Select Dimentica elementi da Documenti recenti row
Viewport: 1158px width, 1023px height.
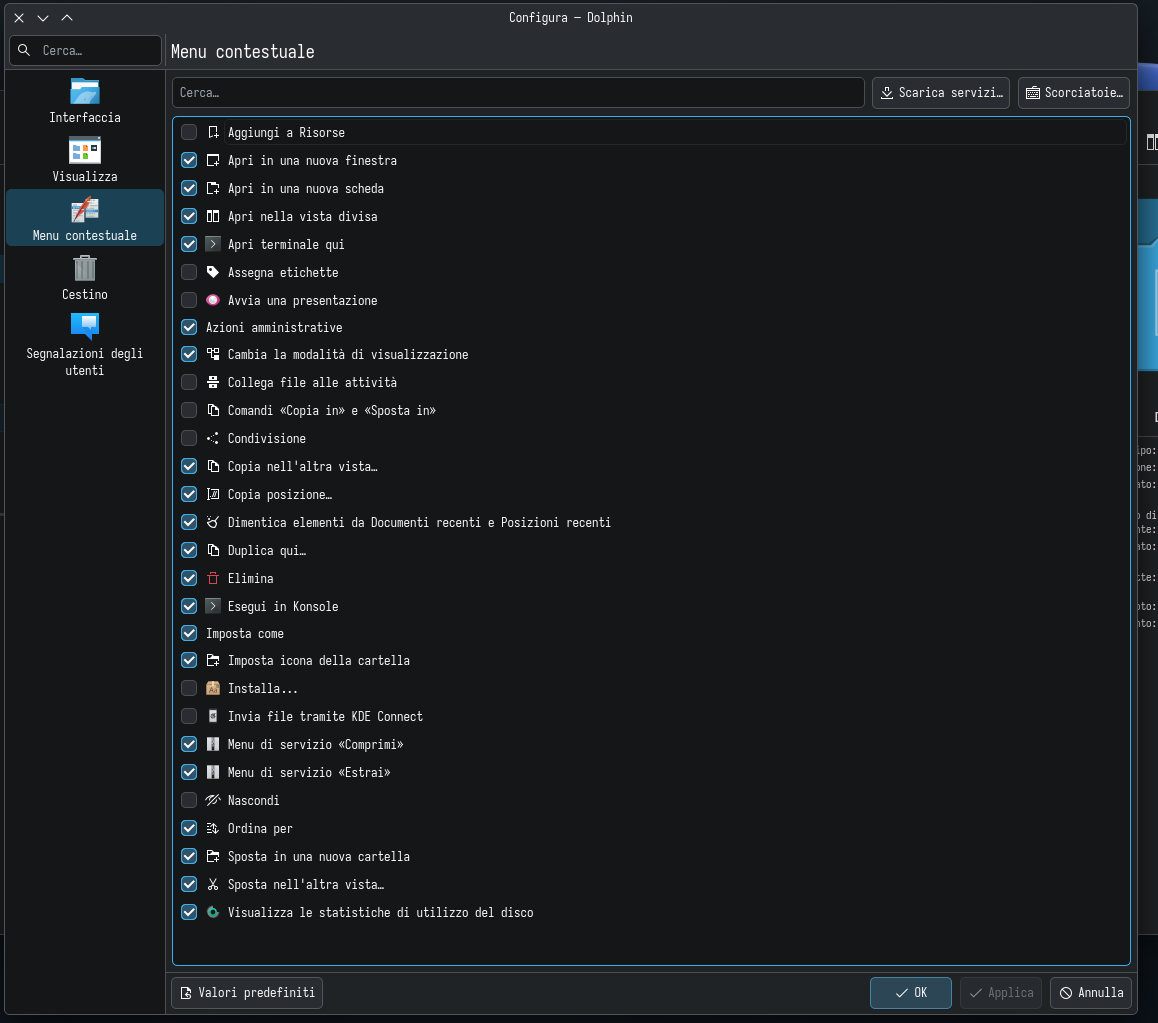651,523
